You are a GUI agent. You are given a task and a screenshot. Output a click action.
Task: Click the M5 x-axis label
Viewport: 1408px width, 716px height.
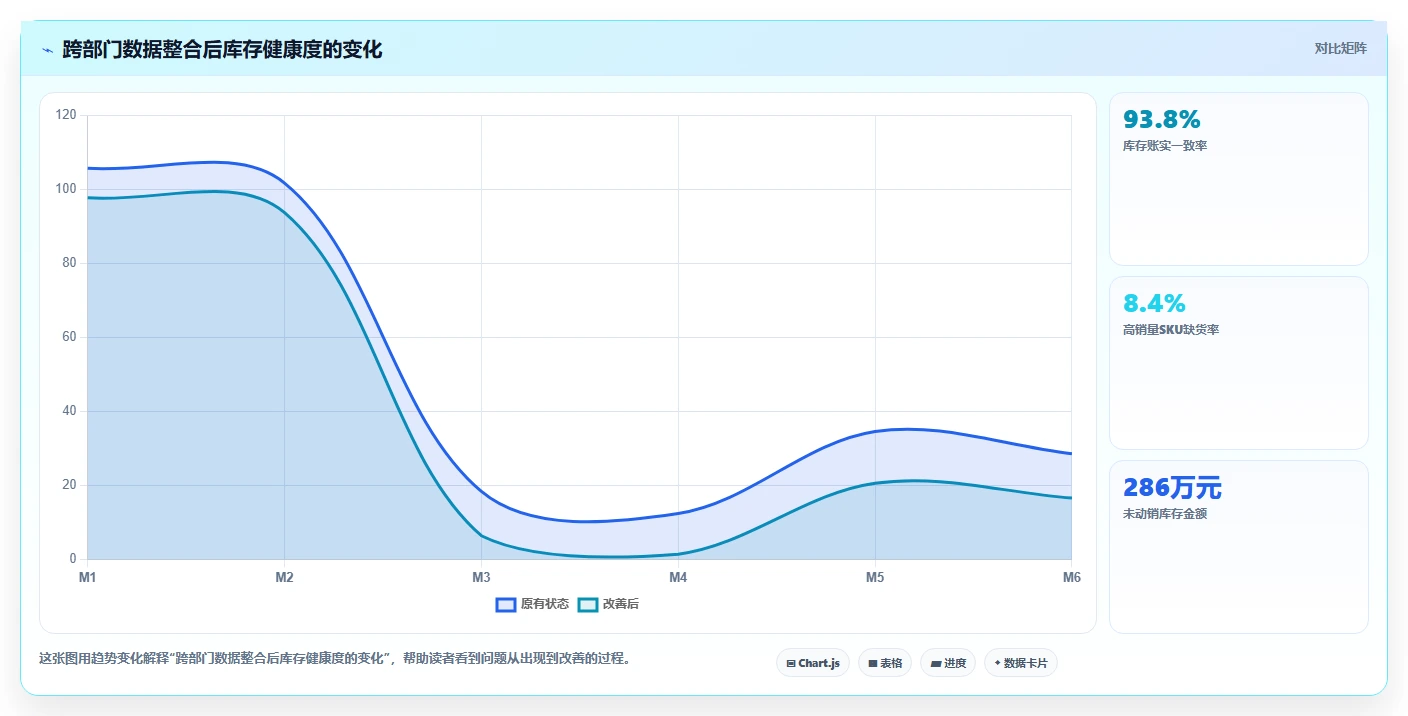click(x=875, y=578)
